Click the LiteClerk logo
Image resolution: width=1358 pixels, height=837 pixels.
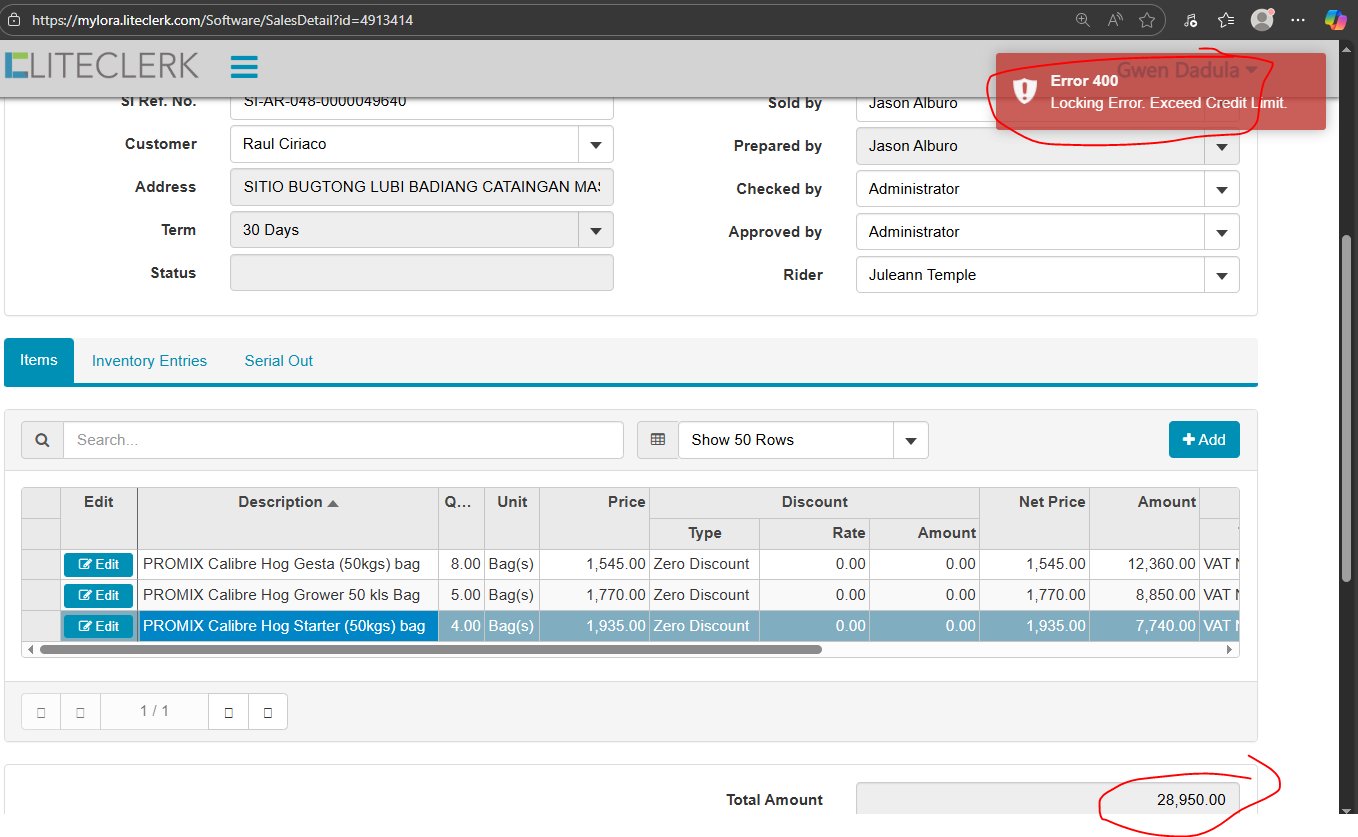click(x=101, y=66)
